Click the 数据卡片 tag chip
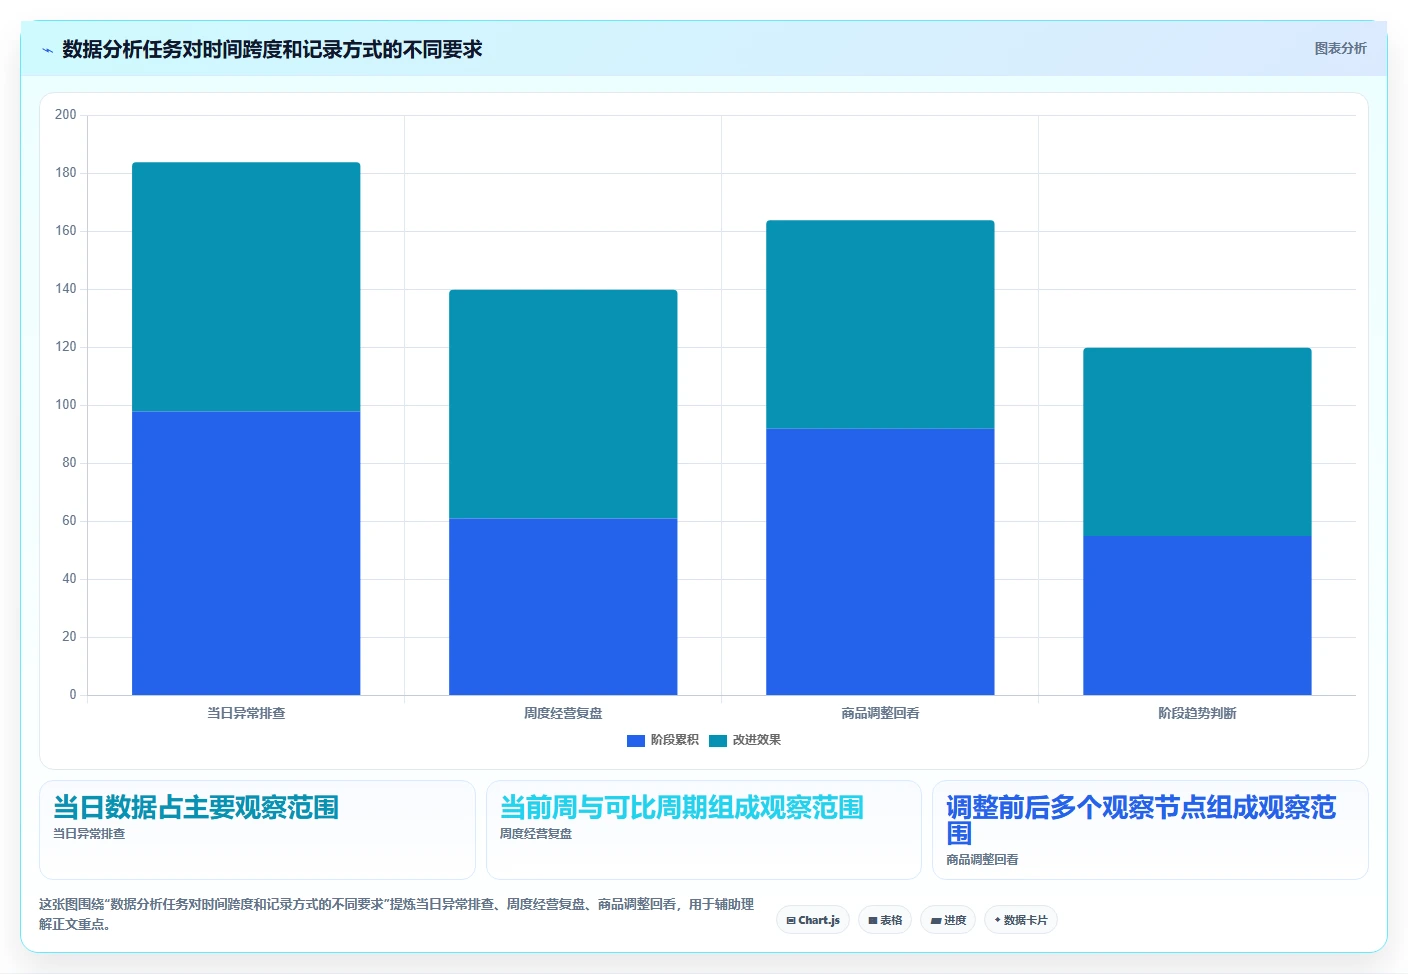The height and width of the screenshot is (974, 1408). 1021,920
